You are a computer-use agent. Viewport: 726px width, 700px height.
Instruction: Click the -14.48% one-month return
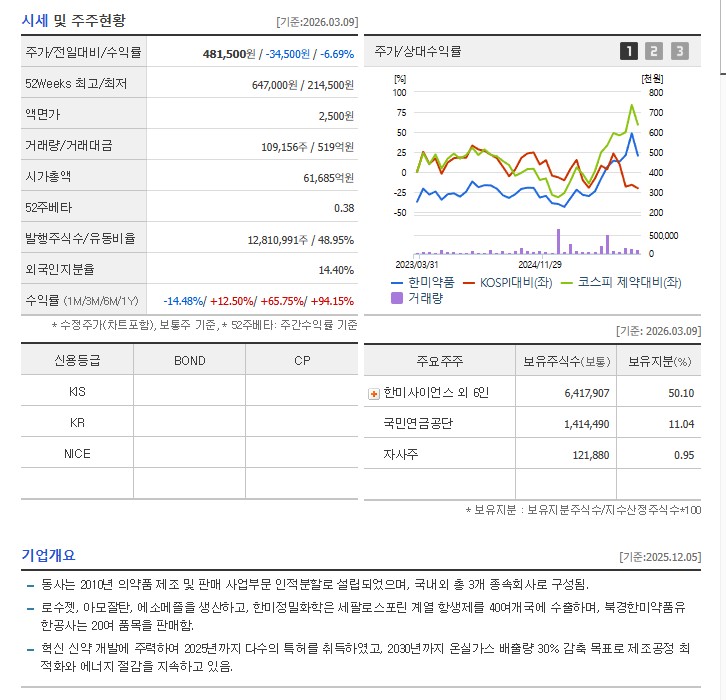click(183, 301)
